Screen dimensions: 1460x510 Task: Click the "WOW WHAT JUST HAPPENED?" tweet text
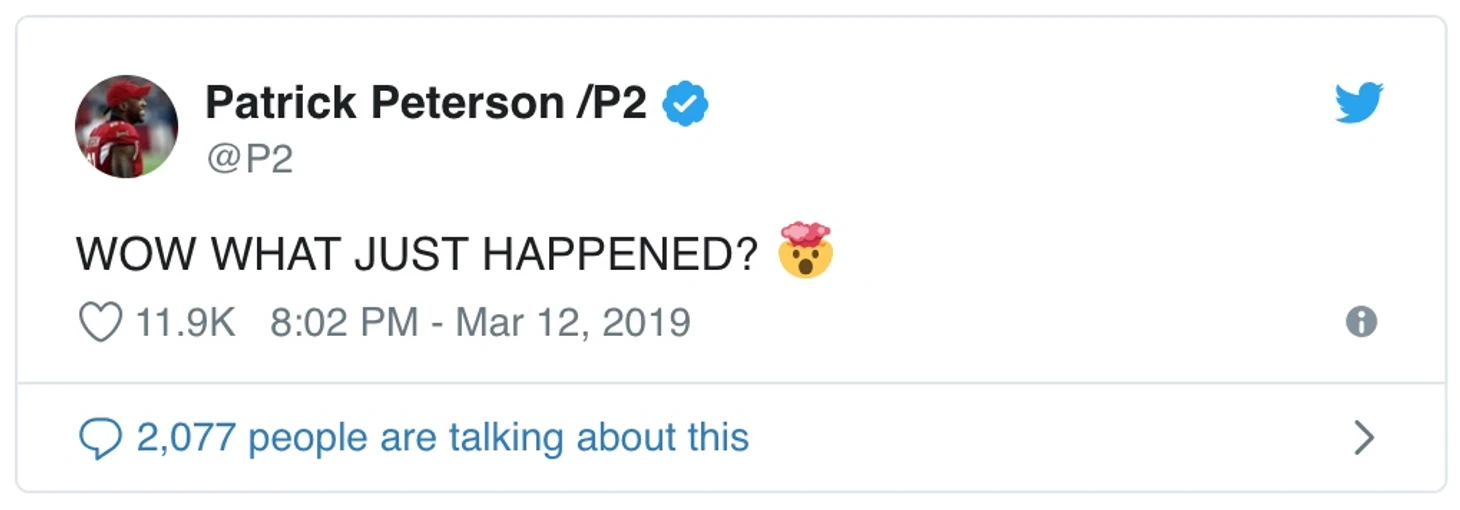click(417, 254)
